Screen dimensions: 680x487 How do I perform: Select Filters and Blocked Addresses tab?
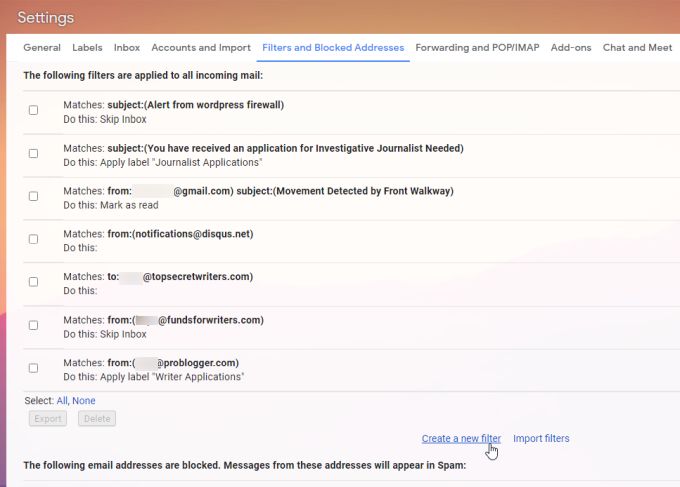pyautogui.click(x=333, y=47)
